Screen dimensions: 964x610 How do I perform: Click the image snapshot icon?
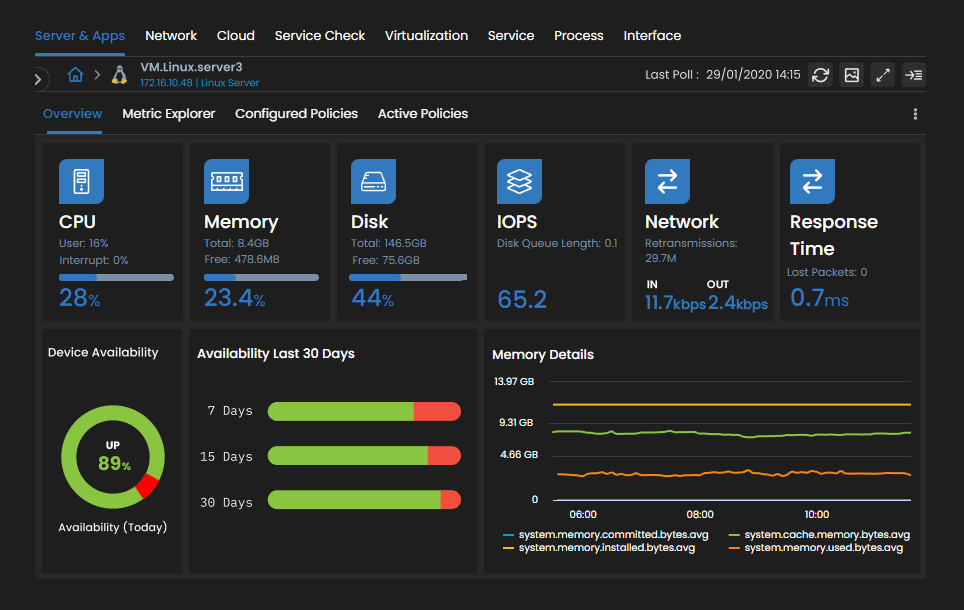click(851, 75)
